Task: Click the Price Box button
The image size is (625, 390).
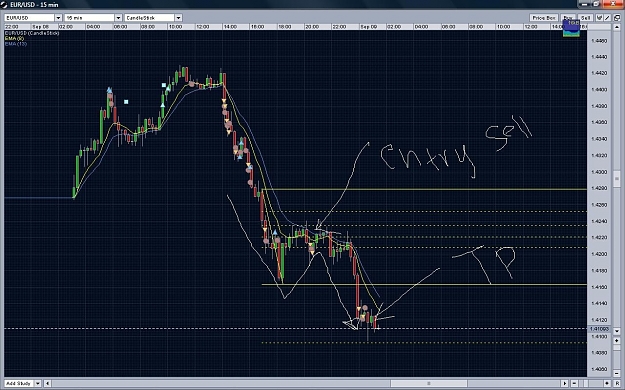Action: coord(544,18)
